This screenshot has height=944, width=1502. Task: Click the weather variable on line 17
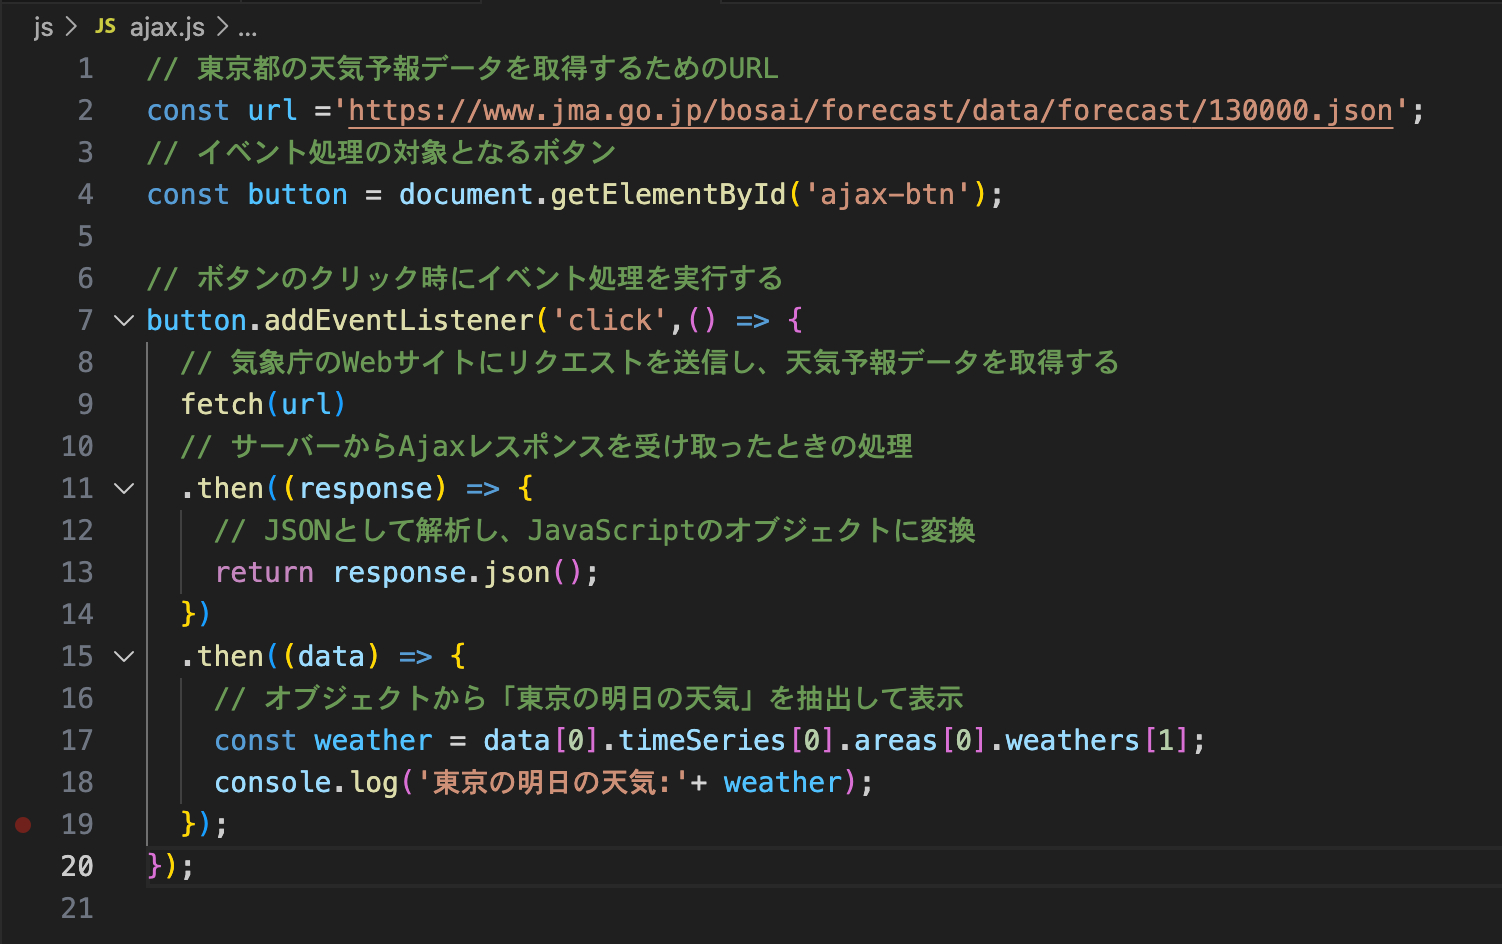(373, 740)
